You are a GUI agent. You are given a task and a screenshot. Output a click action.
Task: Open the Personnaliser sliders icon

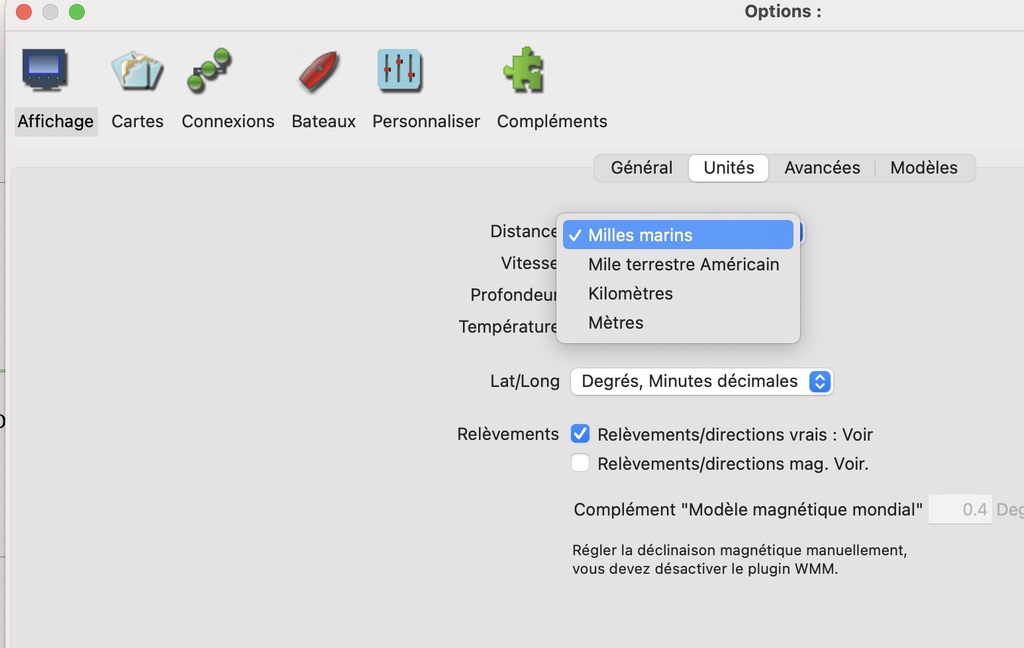pos(400,70)
